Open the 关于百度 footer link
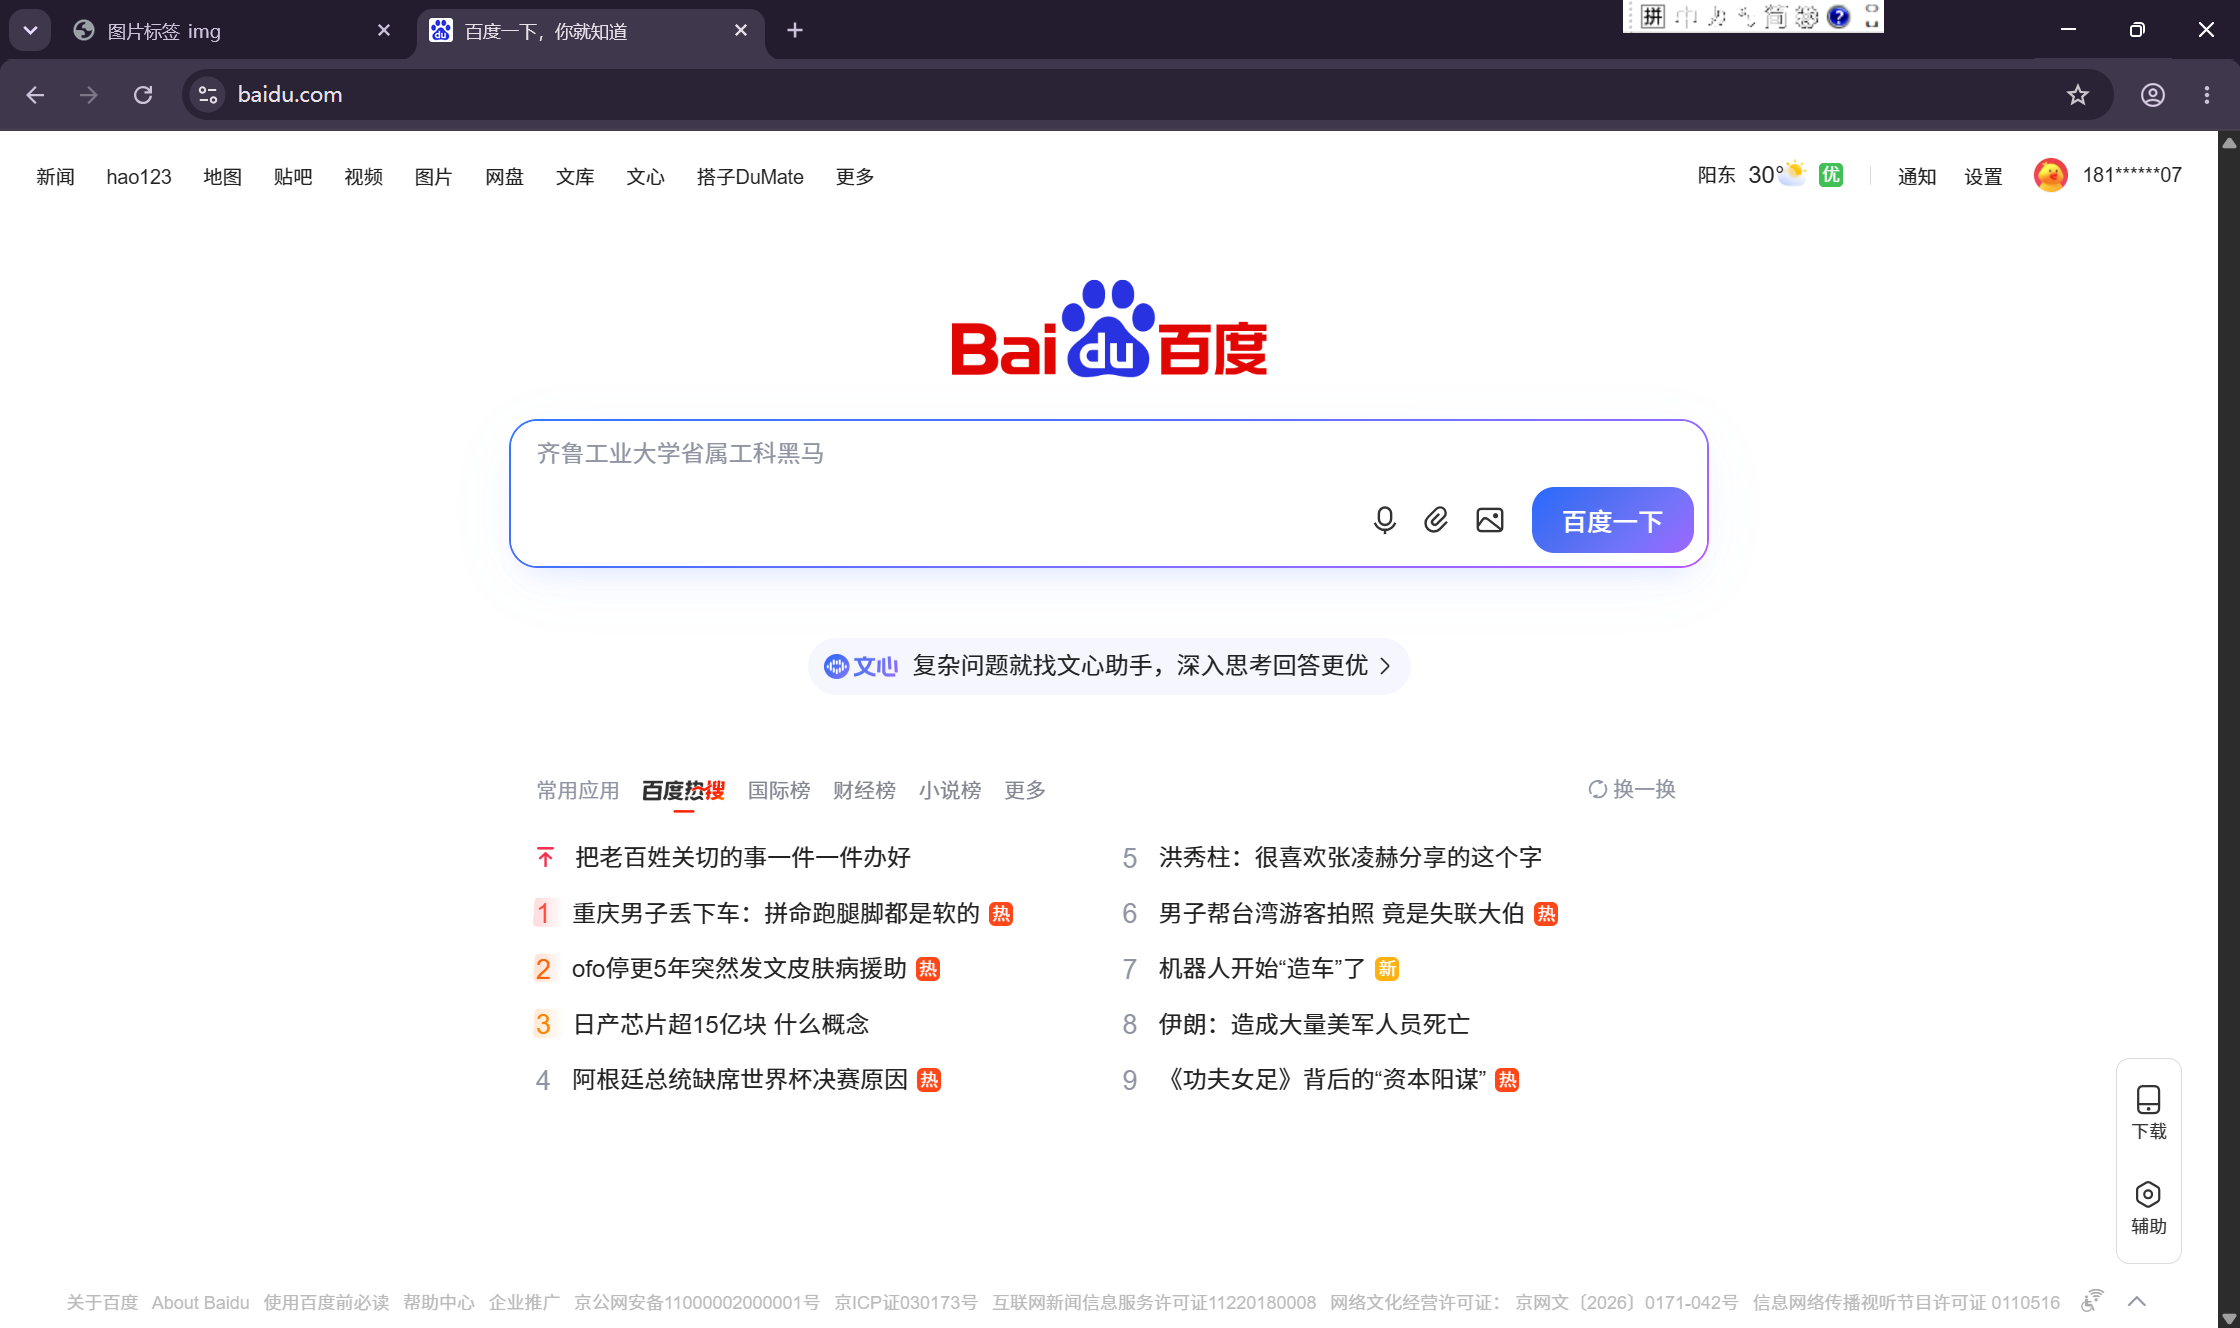 click(102, 1302)
